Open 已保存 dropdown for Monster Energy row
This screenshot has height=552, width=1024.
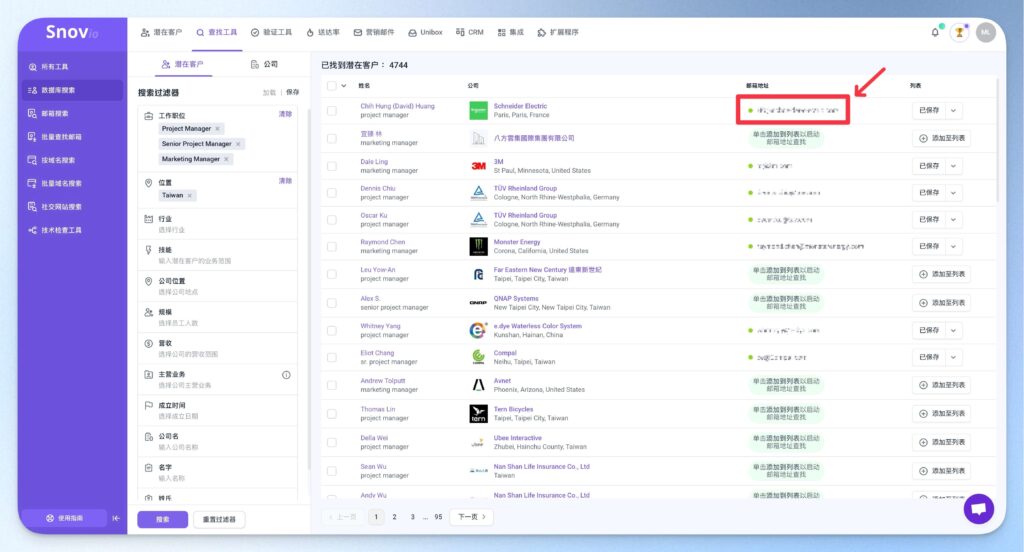click(953, 246)
